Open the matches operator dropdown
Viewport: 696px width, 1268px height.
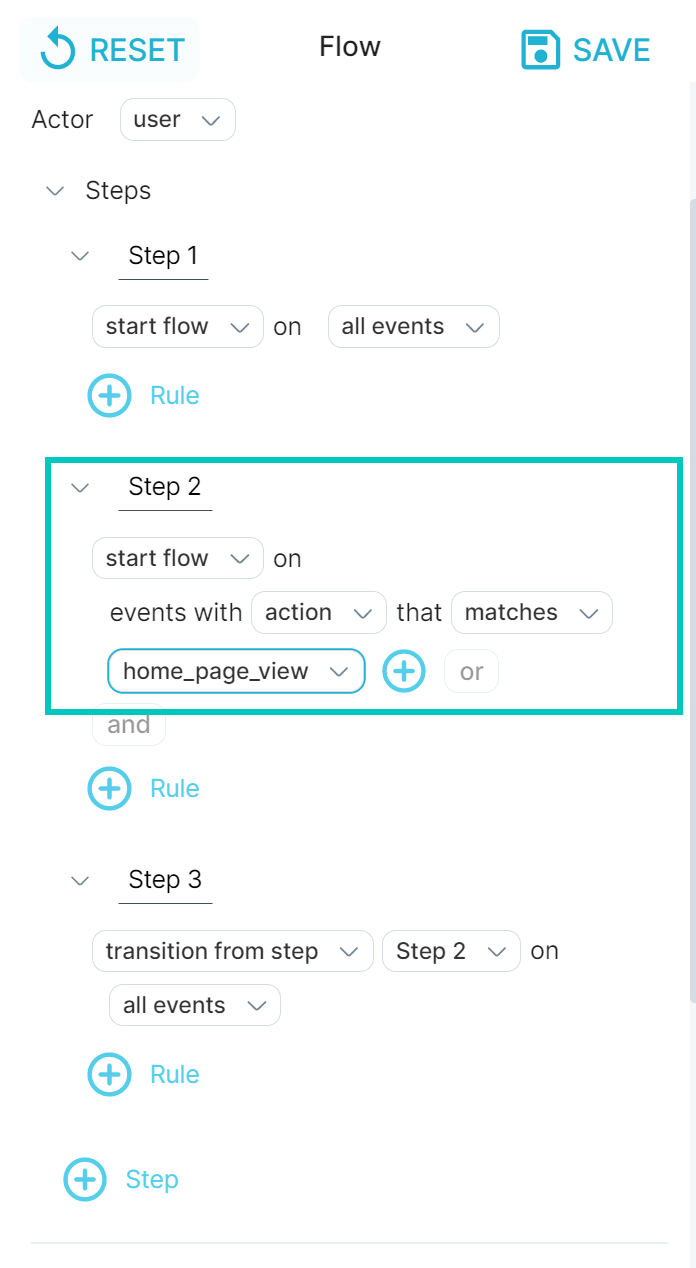(x=532, y=612)
